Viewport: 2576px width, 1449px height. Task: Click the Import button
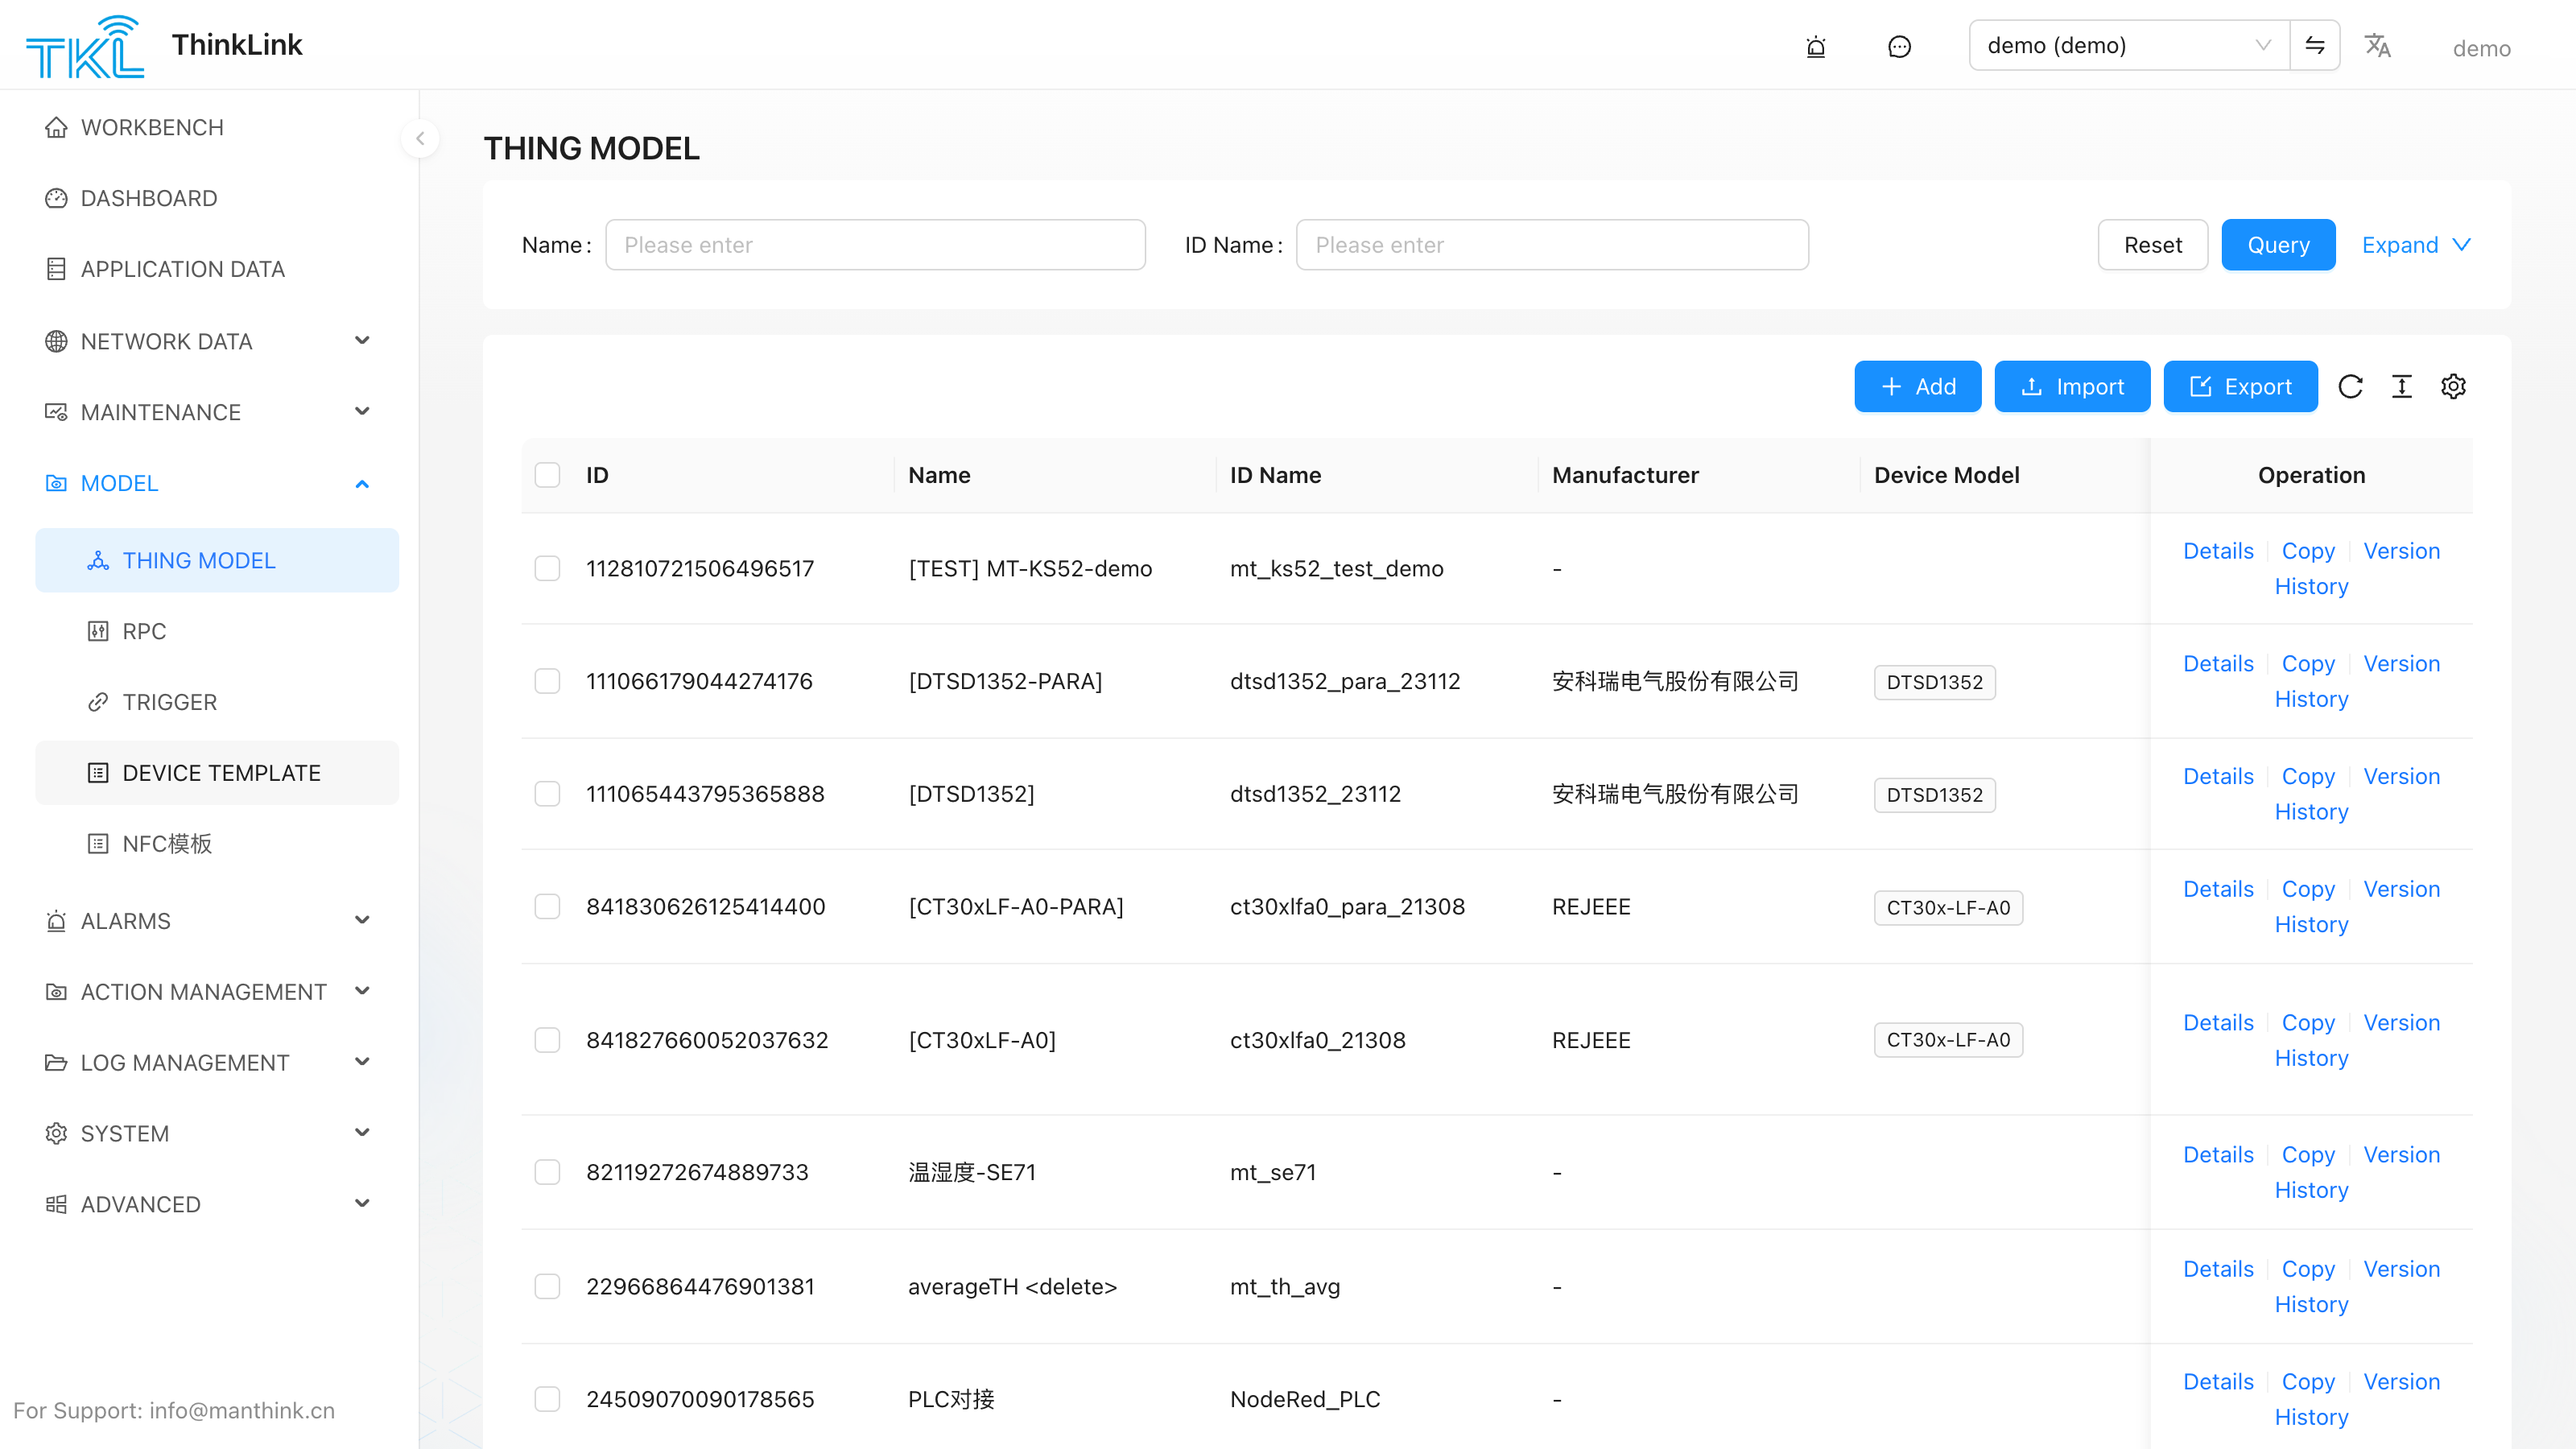pos(2072,386)
